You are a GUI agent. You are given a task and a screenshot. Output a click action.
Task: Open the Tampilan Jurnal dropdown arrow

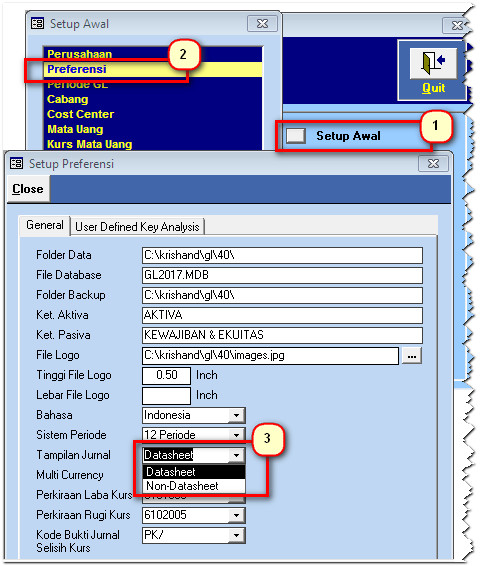[x=236, y=455]
